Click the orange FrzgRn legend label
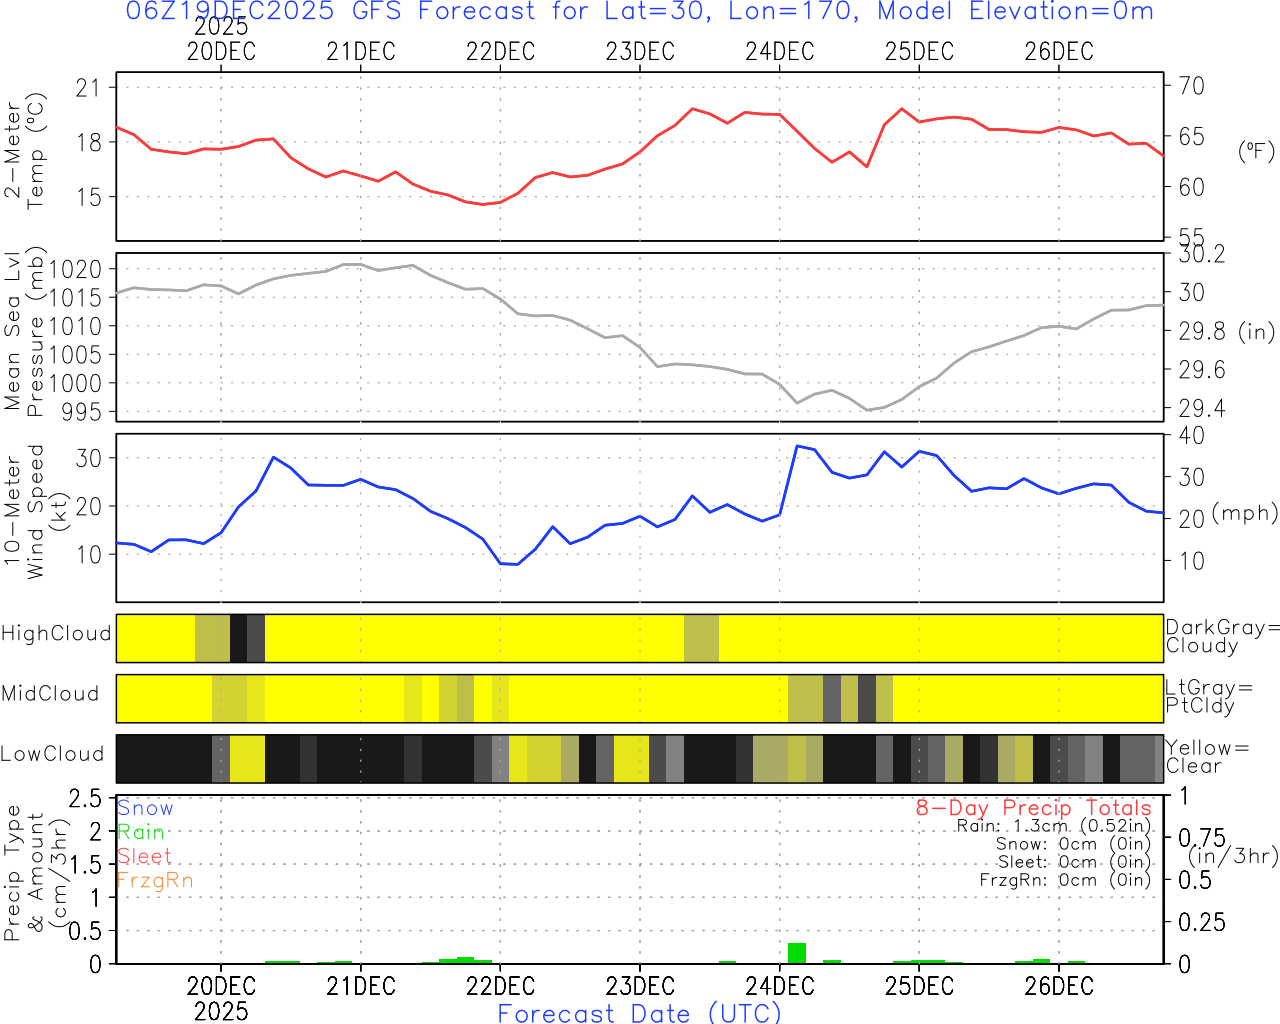 pos(154,880)
